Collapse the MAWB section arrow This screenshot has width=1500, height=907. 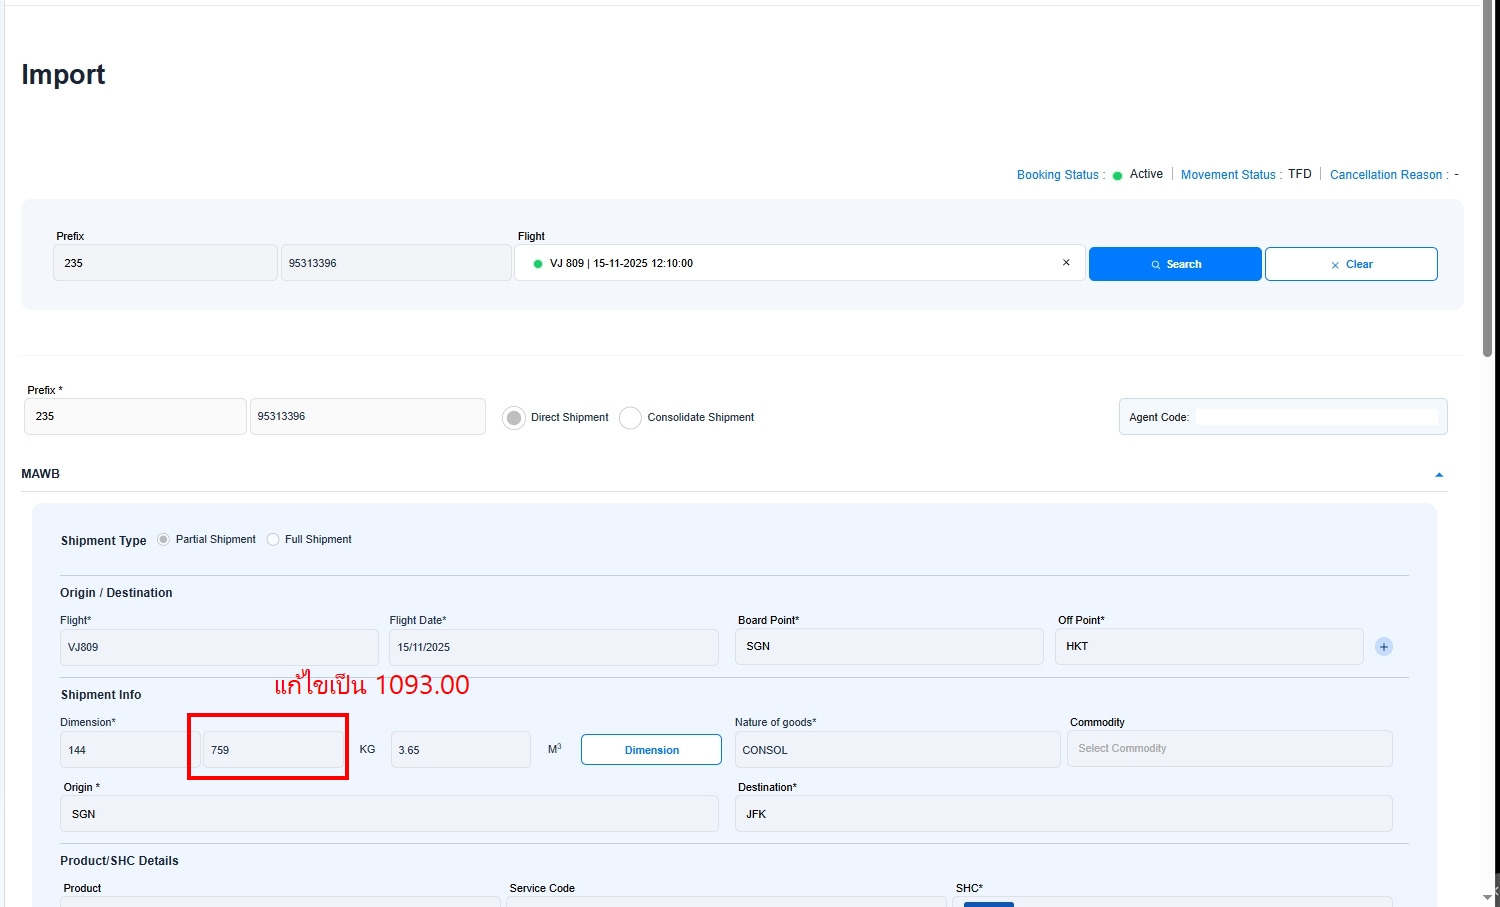[1439, 475]
